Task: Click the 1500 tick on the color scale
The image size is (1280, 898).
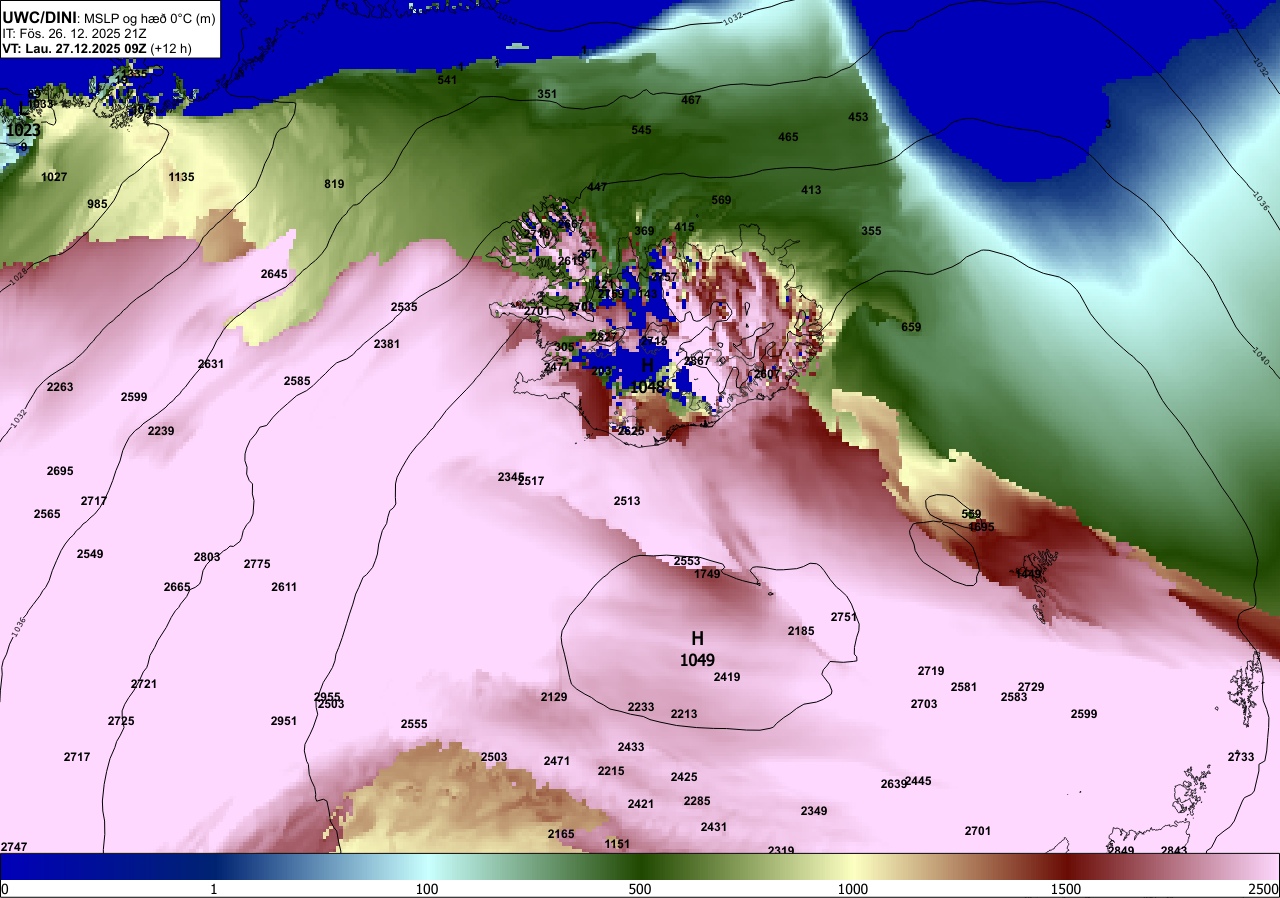Action: (x=1066, y=889)
